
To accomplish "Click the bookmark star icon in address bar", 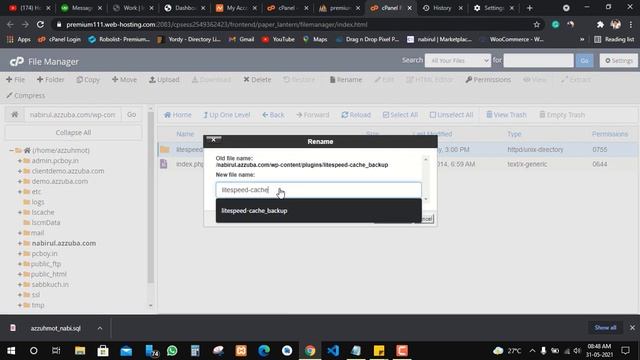I will click(x=536, y=24).
